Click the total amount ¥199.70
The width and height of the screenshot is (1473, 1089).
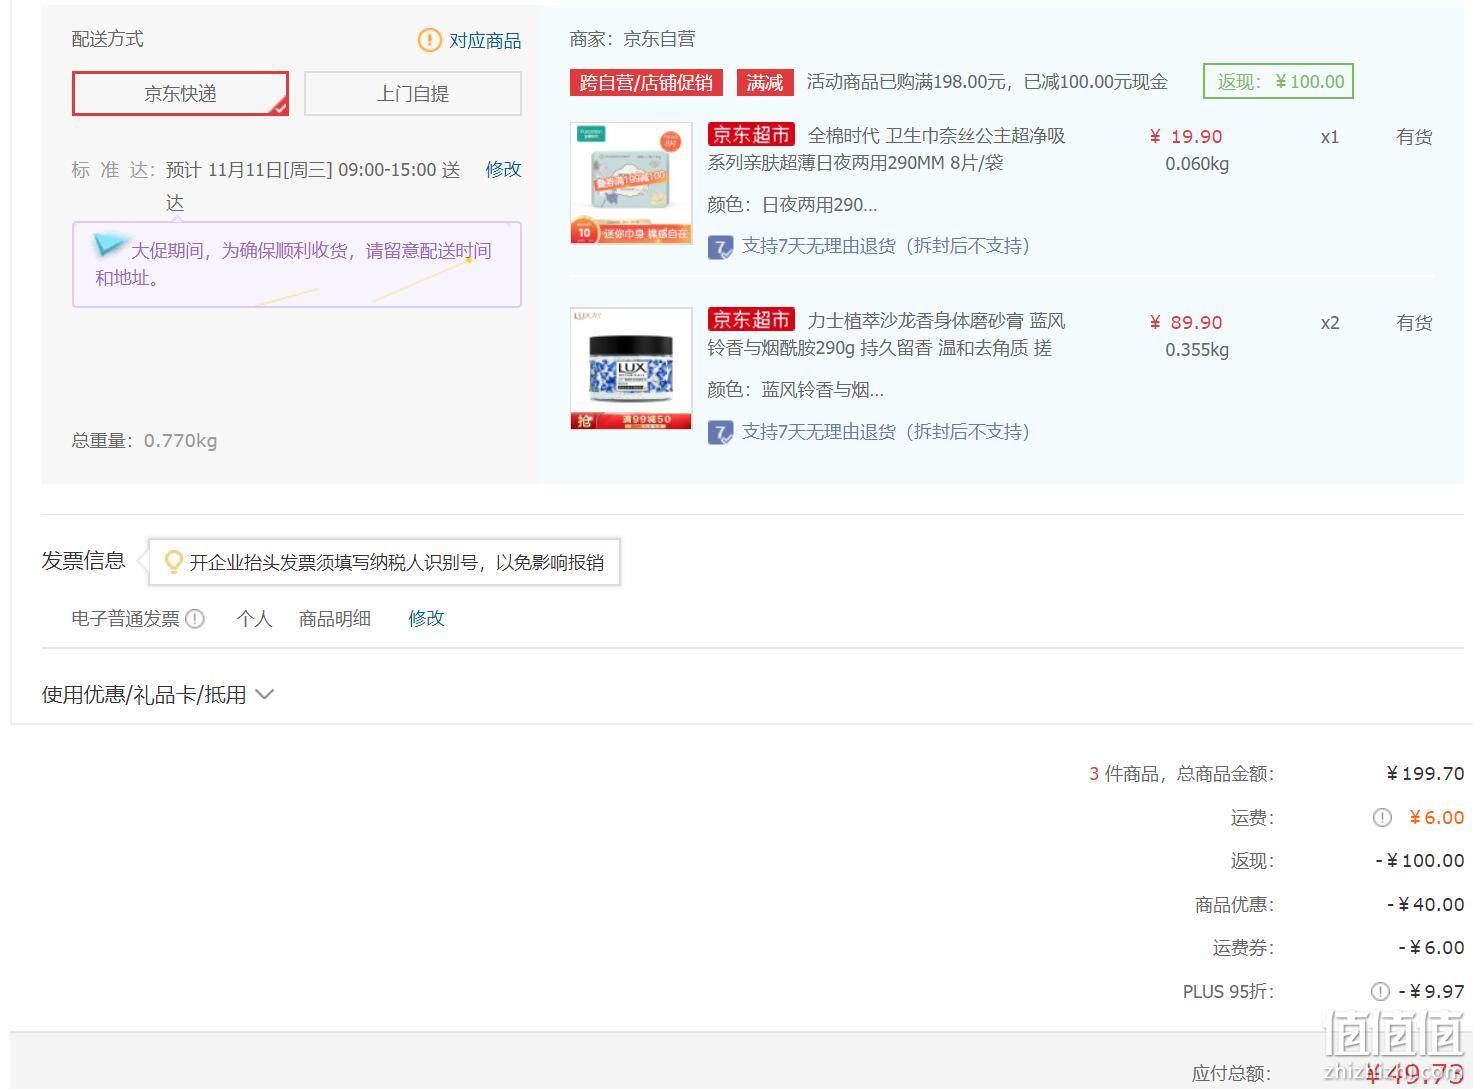[x=1425, y=774]
